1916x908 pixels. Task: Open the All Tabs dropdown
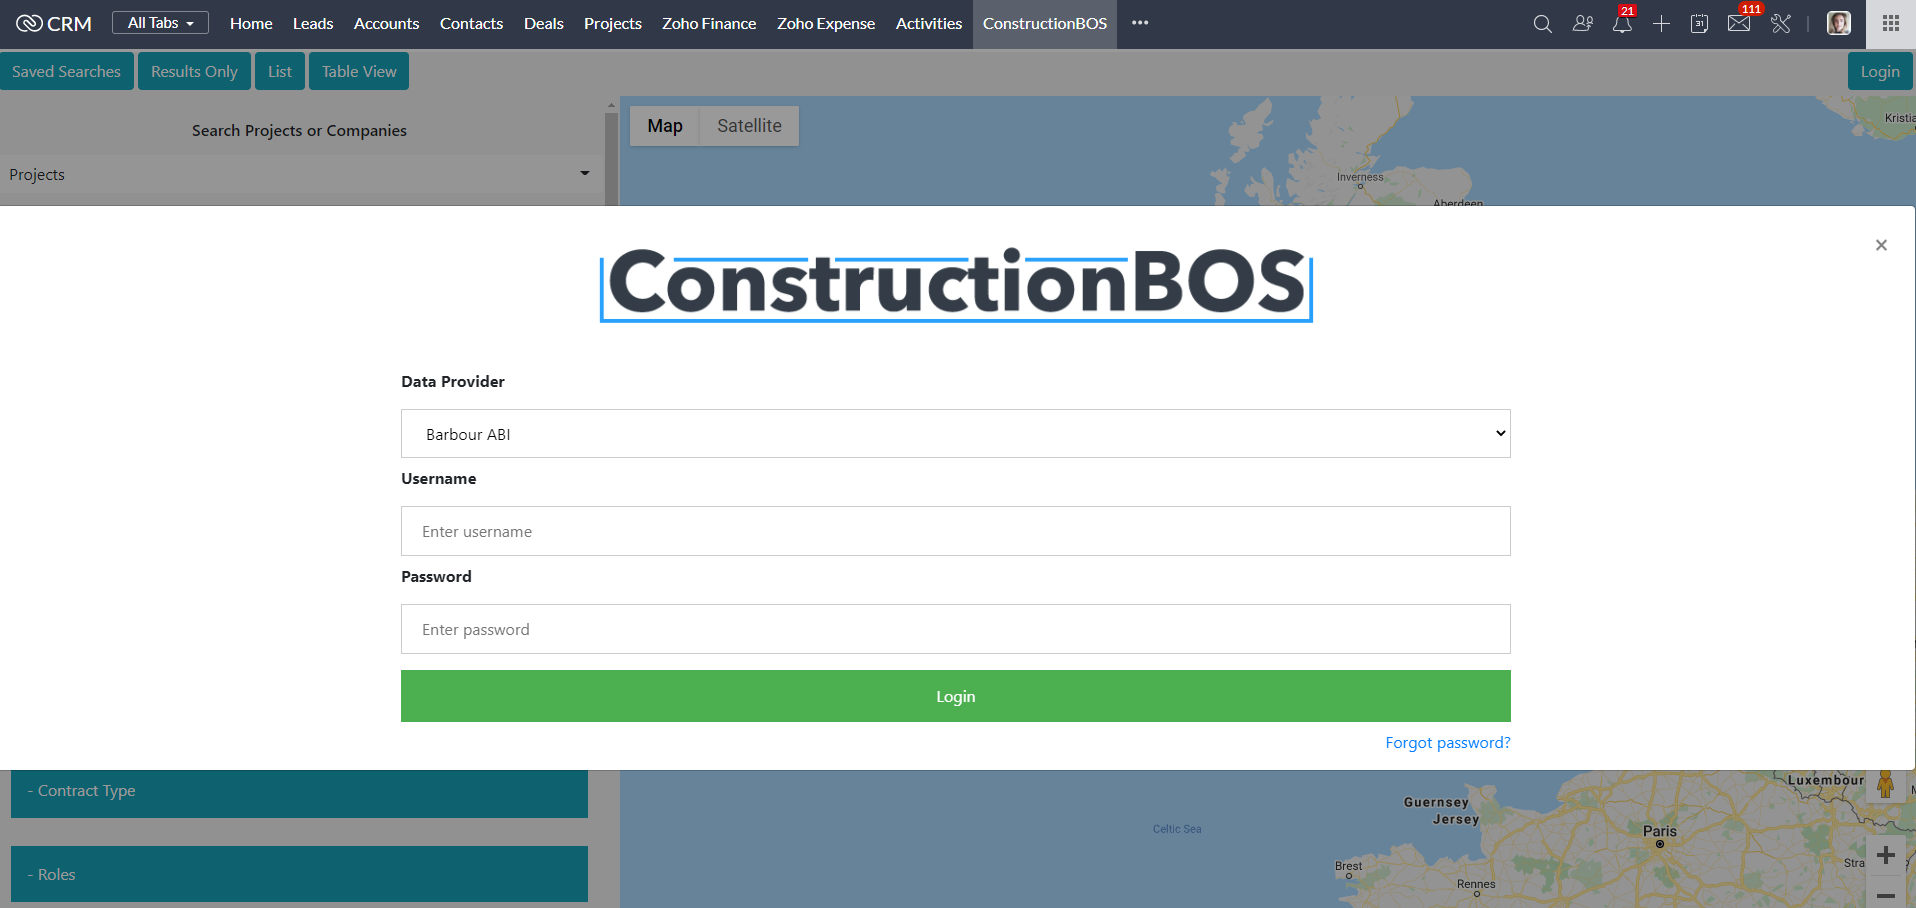pyautogui.click(x=160, y=23)
